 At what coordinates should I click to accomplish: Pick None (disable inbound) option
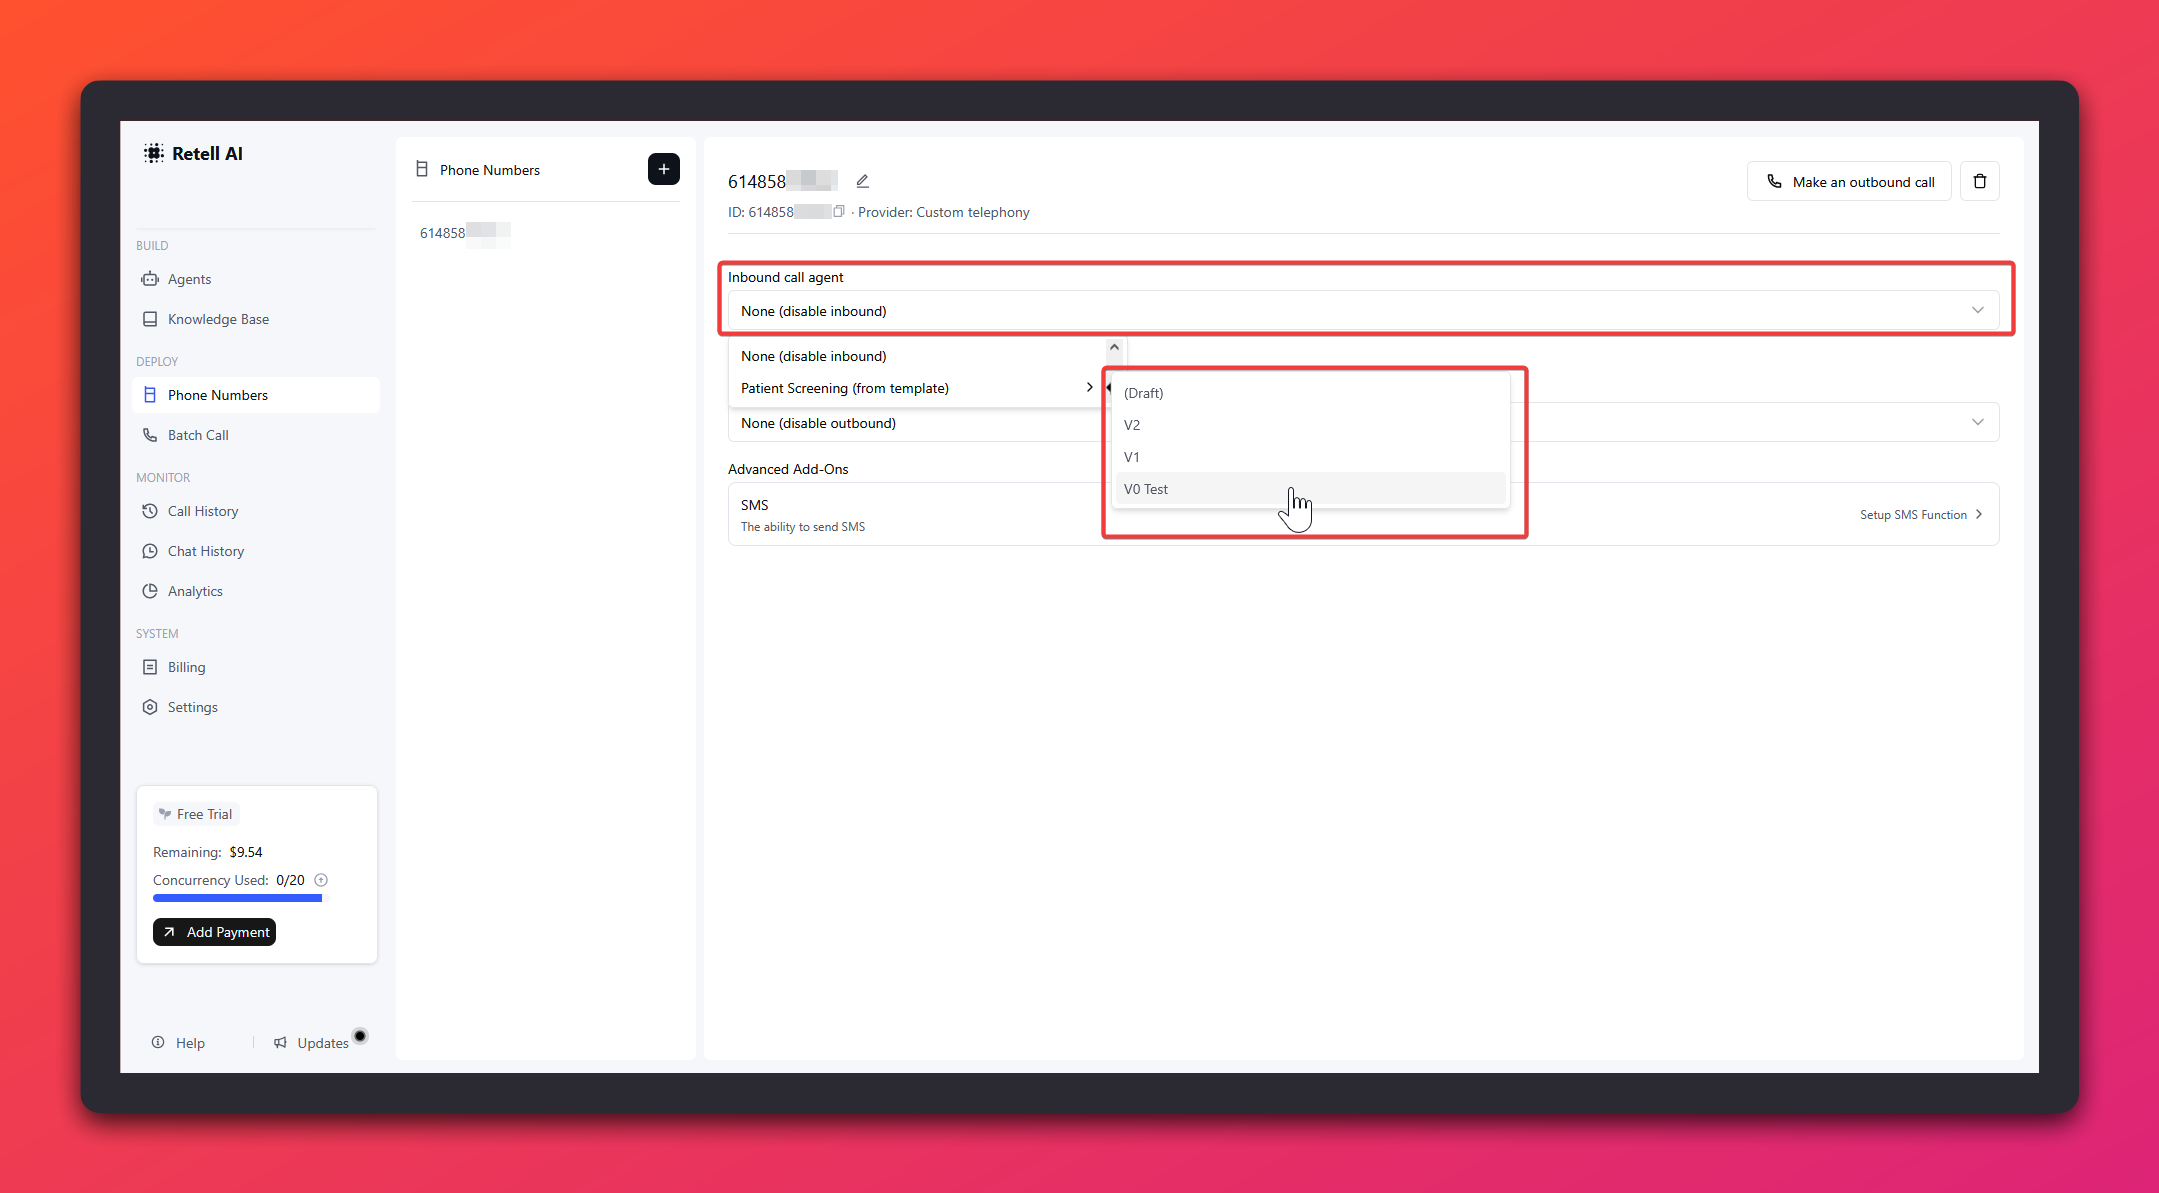(814, 356)
